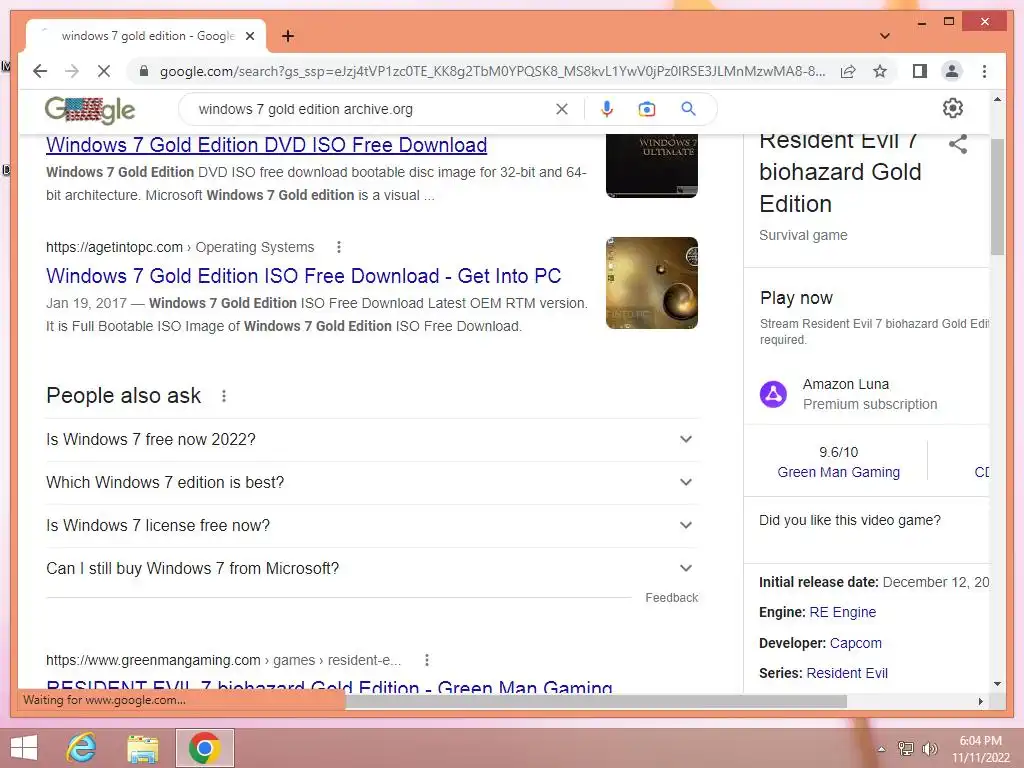This screenshot has width=1024, height=768.
Task: Click in the Google search input field
Action: 372,109
